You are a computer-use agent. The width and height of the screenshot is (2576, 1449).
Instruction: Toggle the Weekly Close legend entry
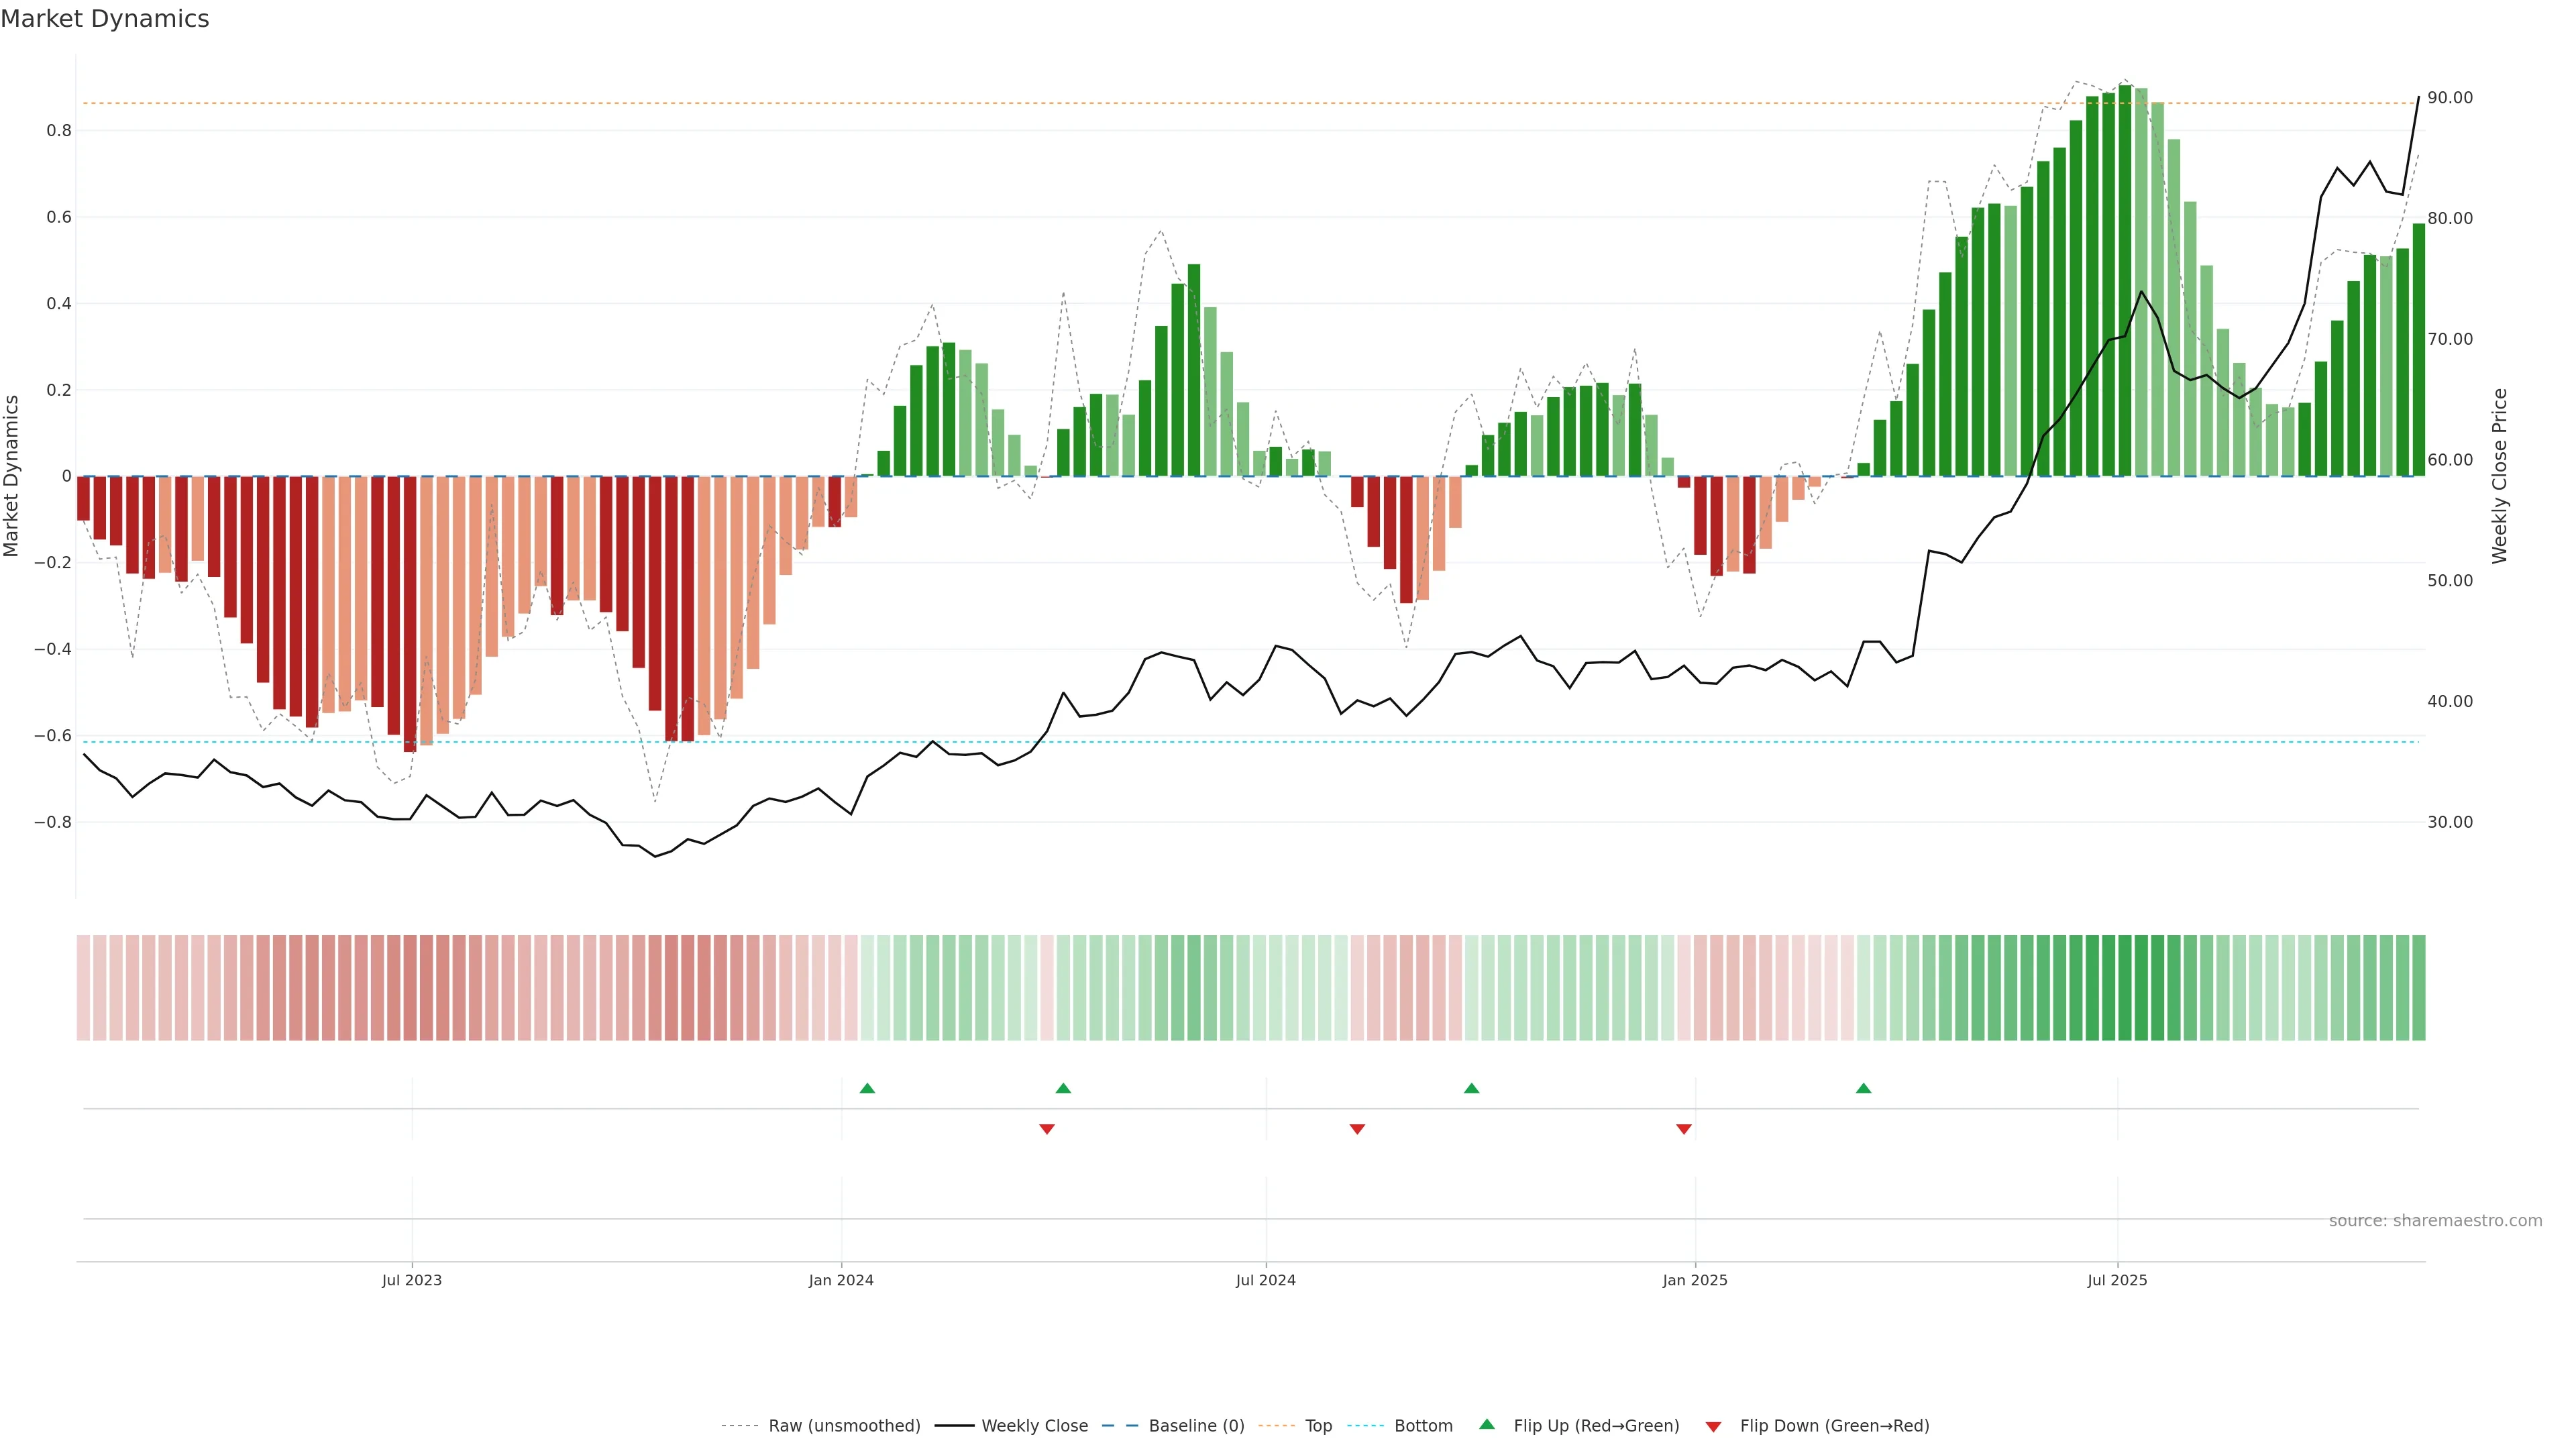pyautogui.click(x=1034, y=1425)
